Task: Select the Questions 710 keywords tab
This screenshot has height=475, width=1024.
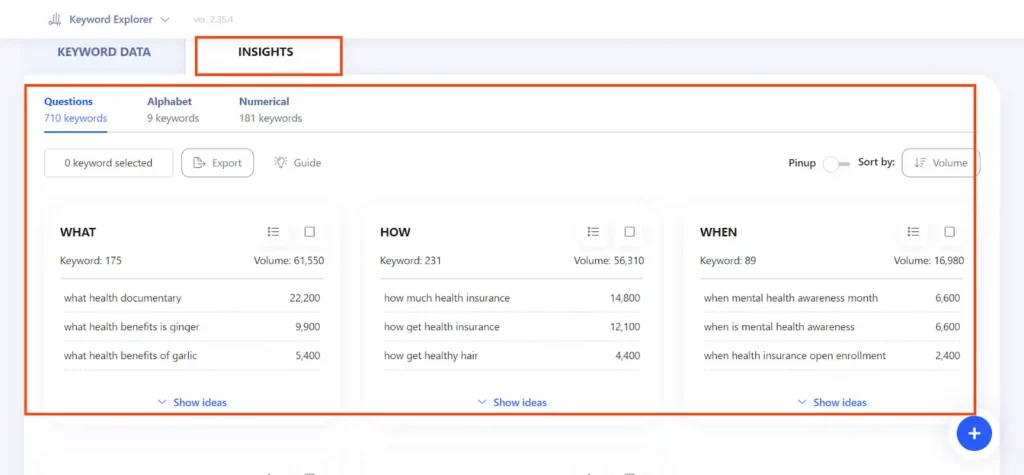Action: [x=76, y=110]
